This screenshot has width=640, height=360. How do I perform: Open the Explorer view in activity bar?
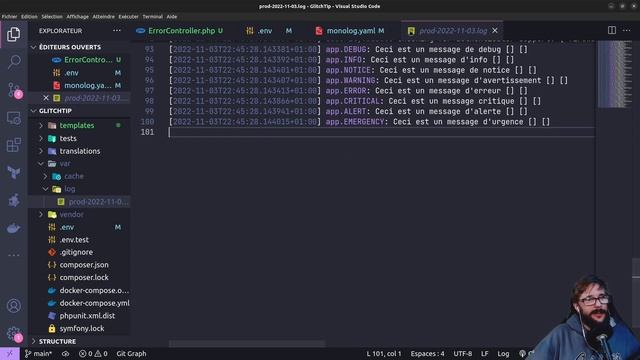(x=13, y=34)
